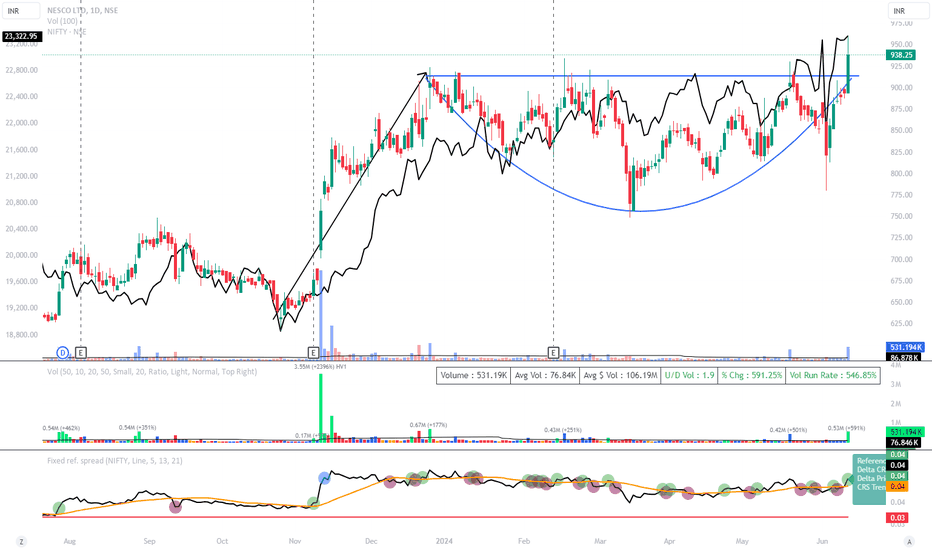Image resolution: width=932 pixels, height=550 pixels.
Task: Click the Apr label on time axis
Action: click(x=669, y=541)
